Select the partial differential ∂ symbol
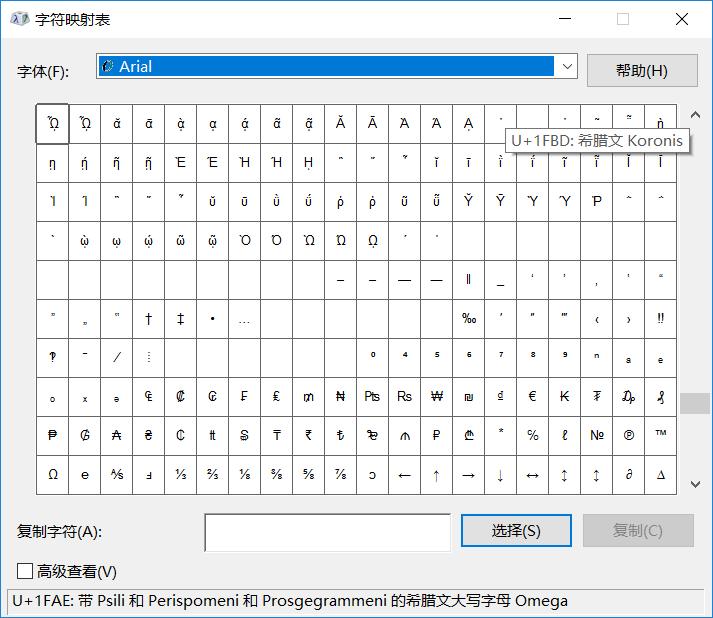This screenshot has width=713, height=618. tap(628, 475)
